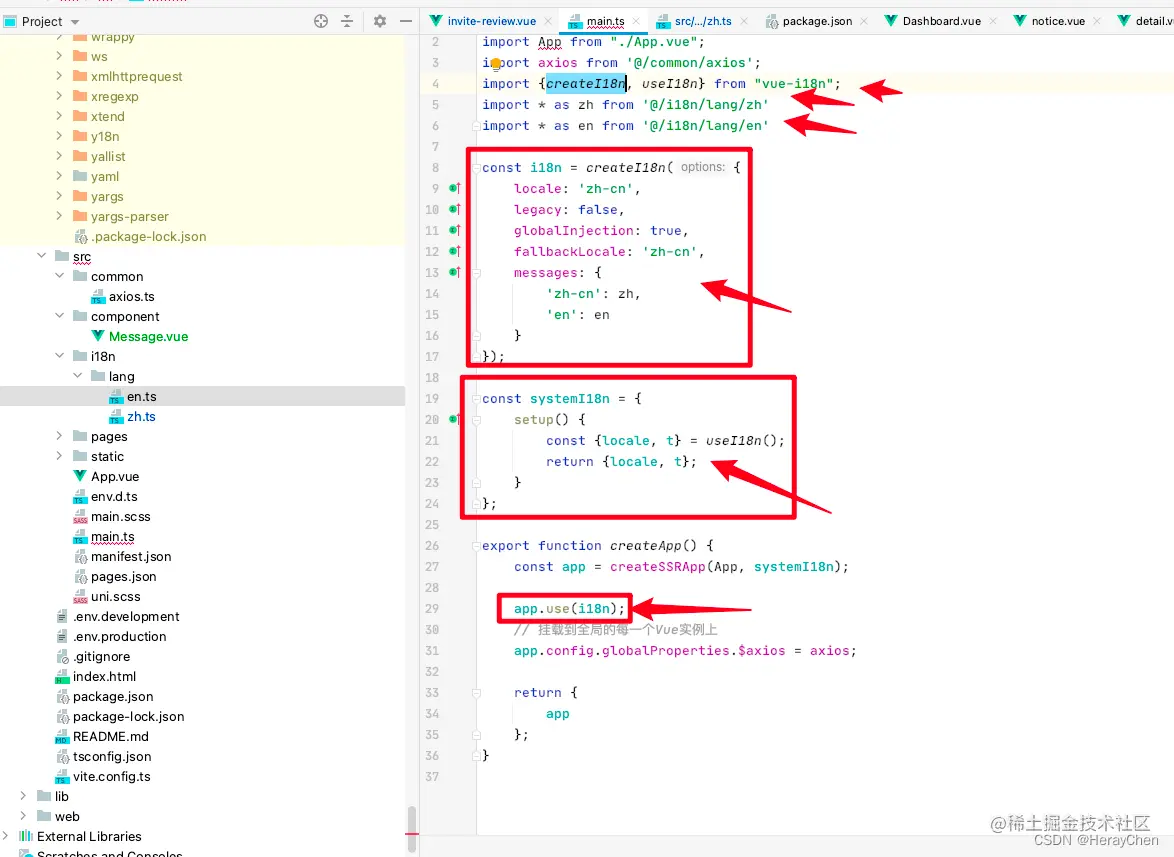Expand the xmlhttprequest folder
The width and height of the screenshot is (1174, 857).
tap(59, 76)
